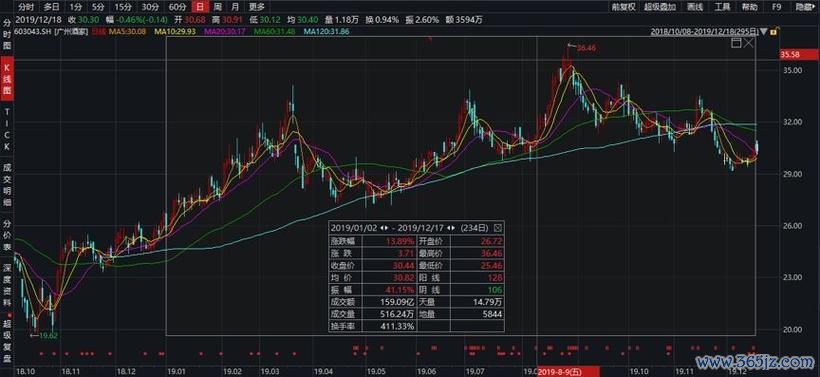The height and width of the screenshot is (377, 820).
Task: Maximize the range selection box
Action: pyautogui.click(x=736, y=43)
